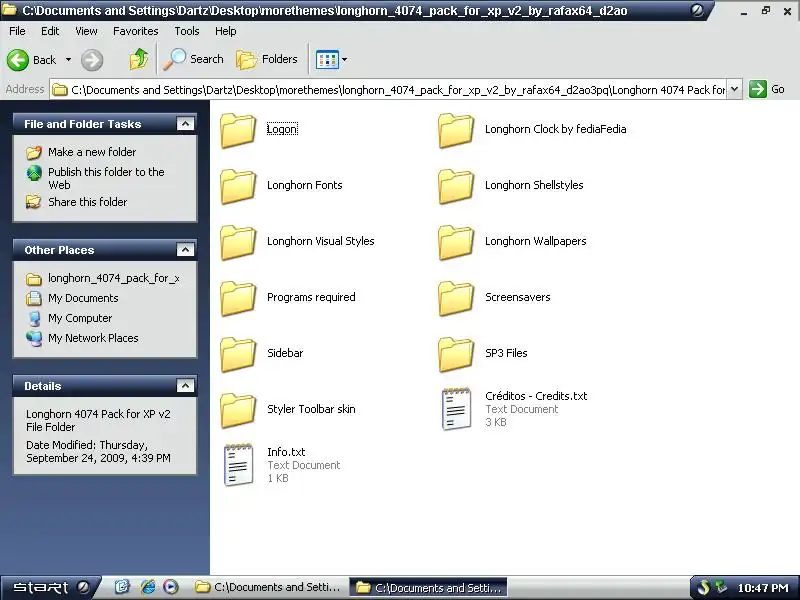Open the View menu

coord(86,31)
